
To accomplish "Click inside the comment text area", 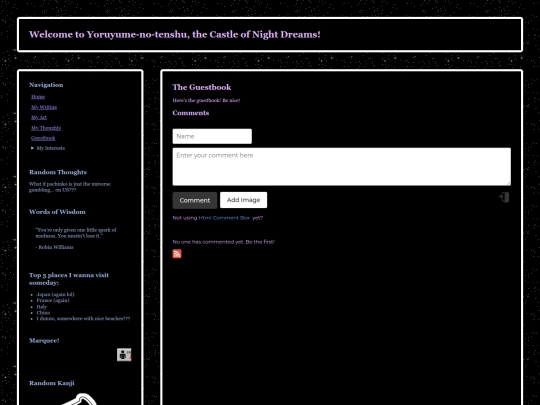I will [342, 167].
